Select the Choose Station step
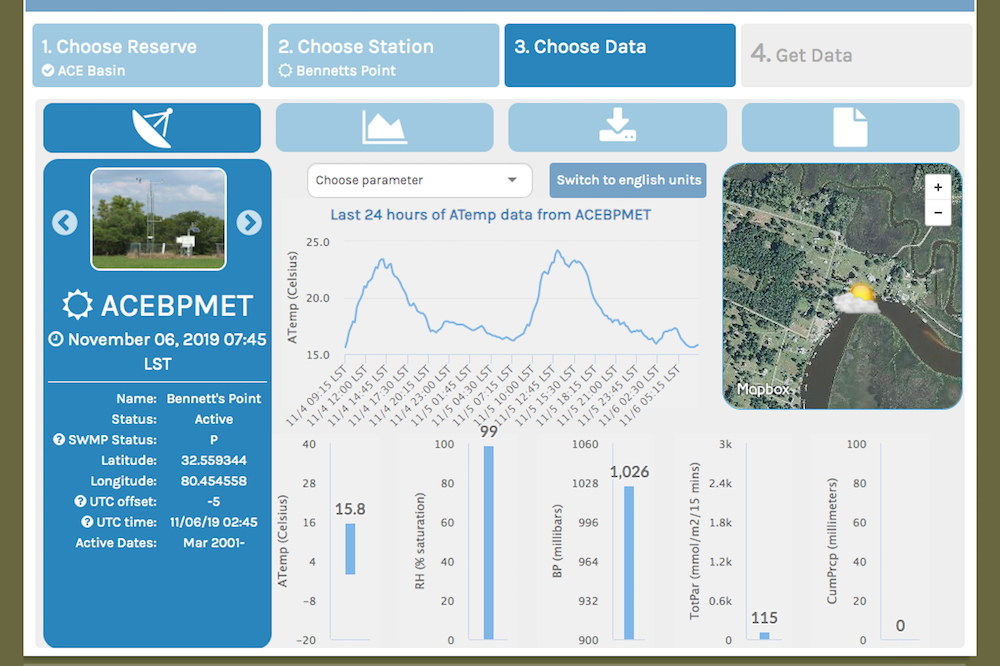 383,55
